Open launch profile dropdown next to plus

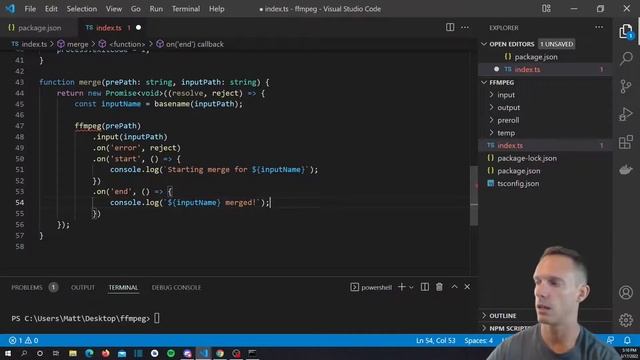(x=411, y=287)
